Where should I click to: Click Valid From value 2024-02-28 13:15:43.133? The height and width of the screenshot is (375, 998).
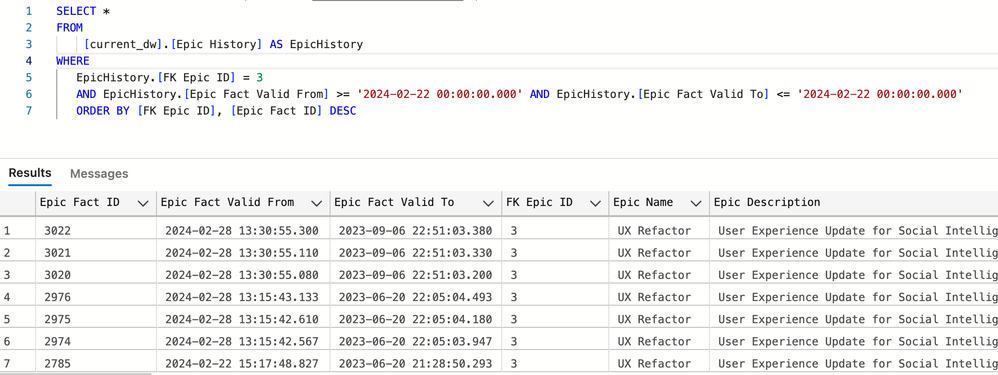(x=242, y=297)
